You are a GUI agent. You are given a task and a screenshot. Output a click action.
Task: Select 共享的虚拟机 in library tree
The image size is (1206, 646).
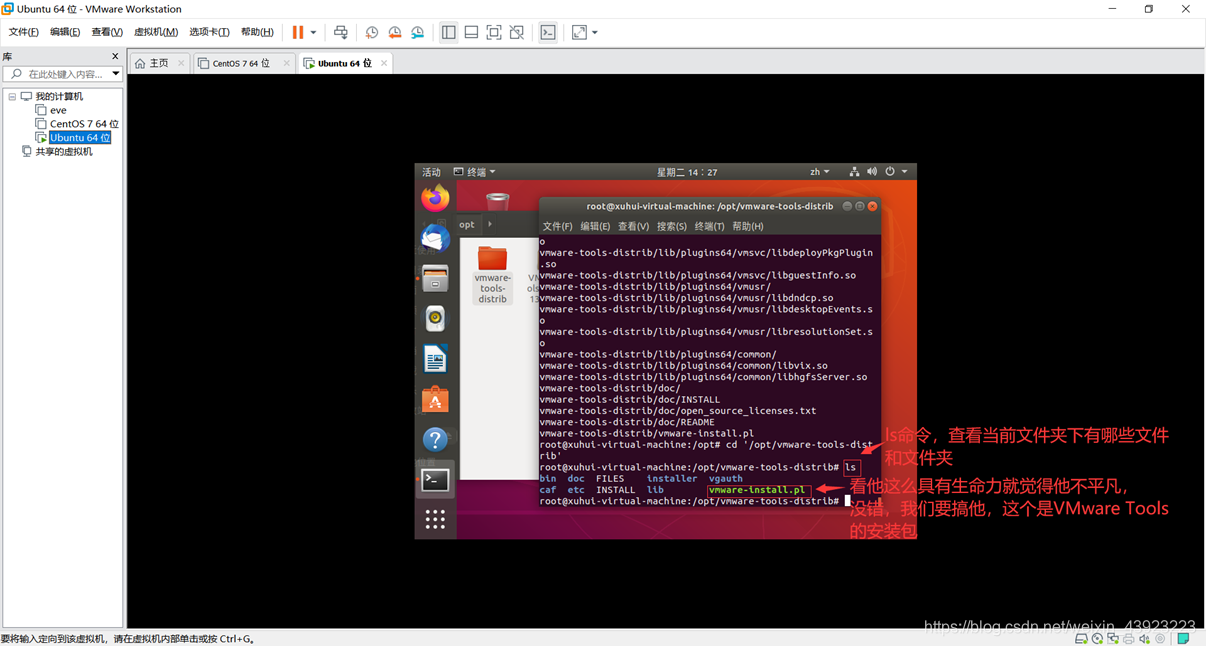click(x=64, y=152)
